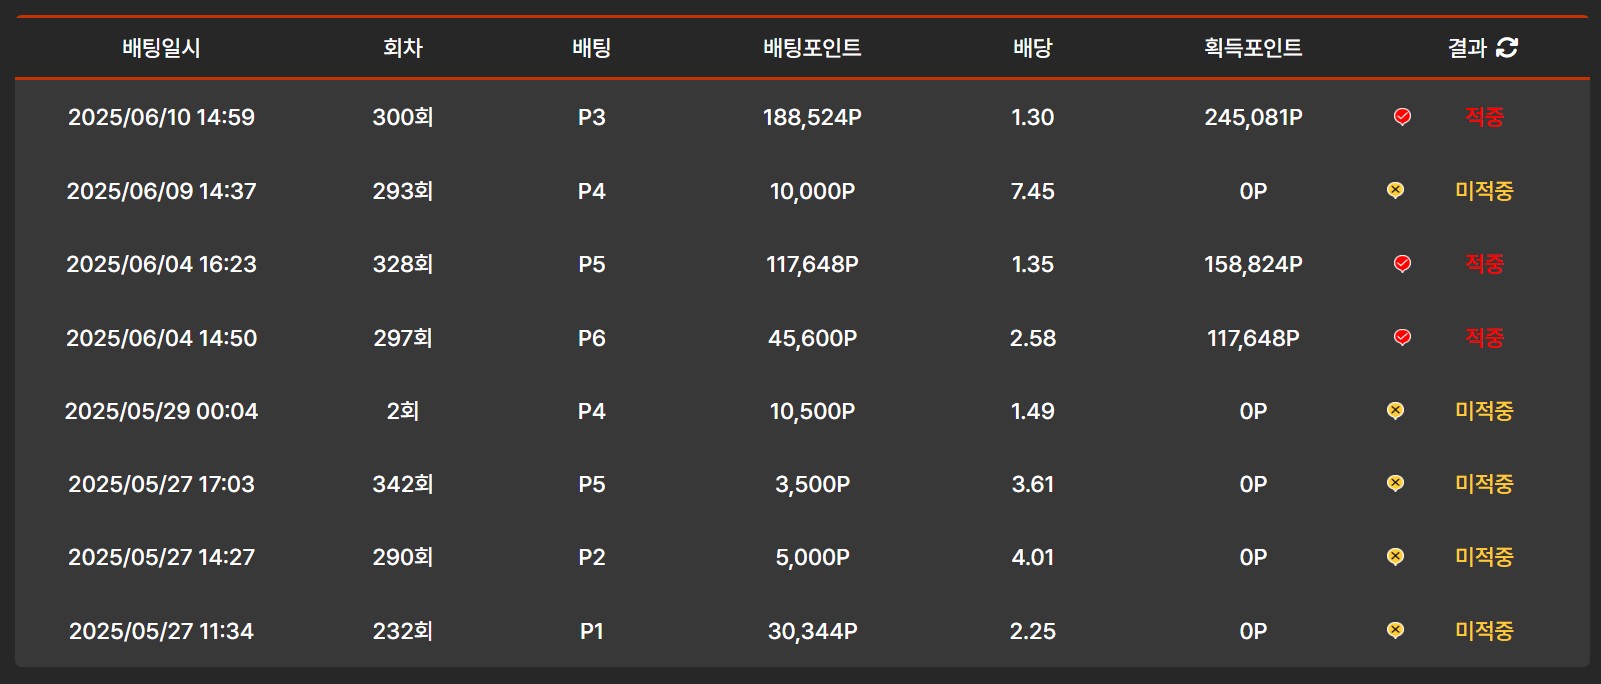The image size is (1601, 684).
Task: Click the 미적중 result for 293회
Action: pyautogui.click(x=1484, y=191)
